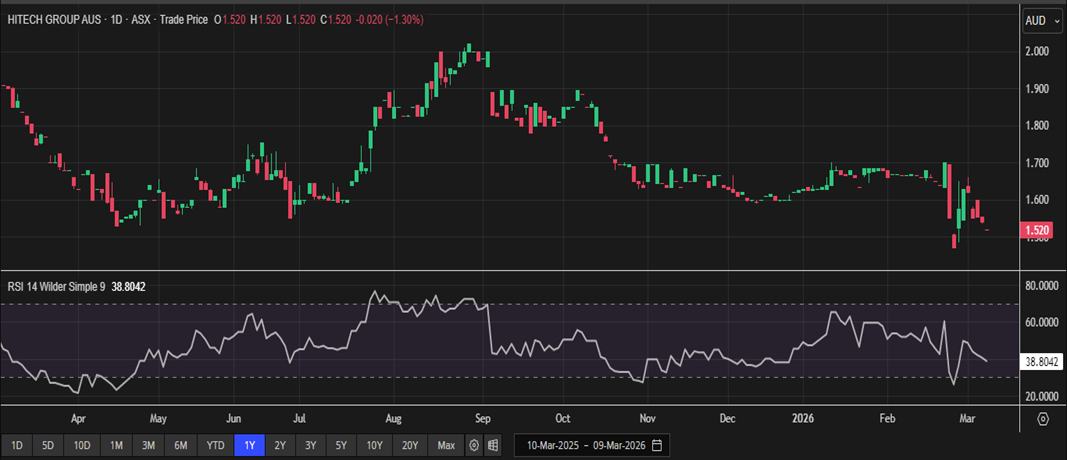
Task: Open the time range settings gear icon
Action: (474, 444)
